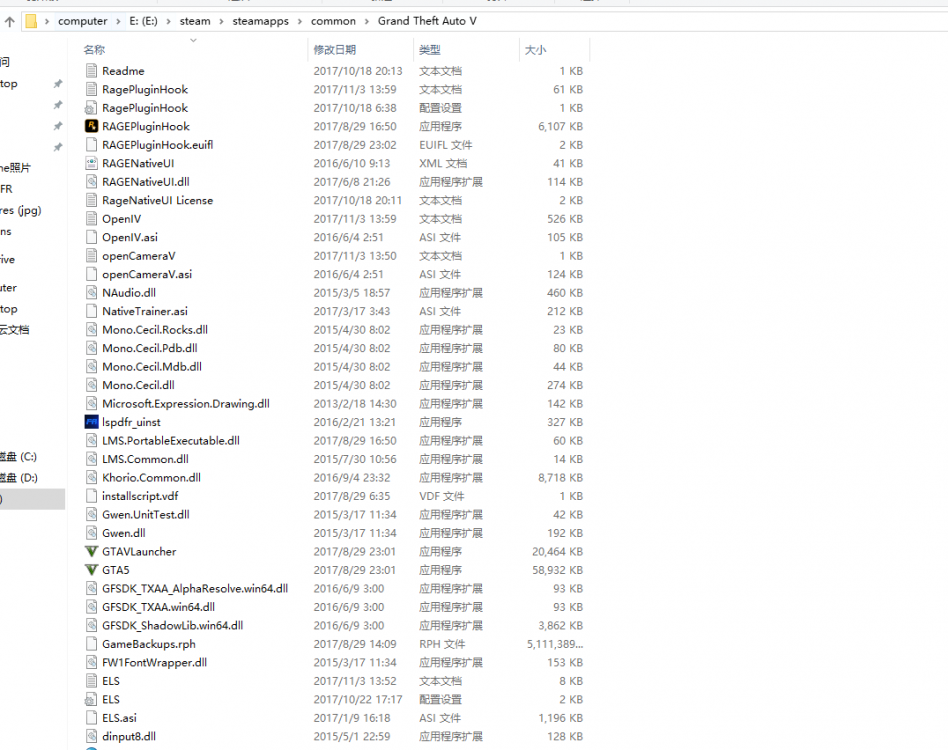Go to 'computer' in the address path
Image resolution: width=948 pixels, height=750 pixels.
click(x=82, y=21)
